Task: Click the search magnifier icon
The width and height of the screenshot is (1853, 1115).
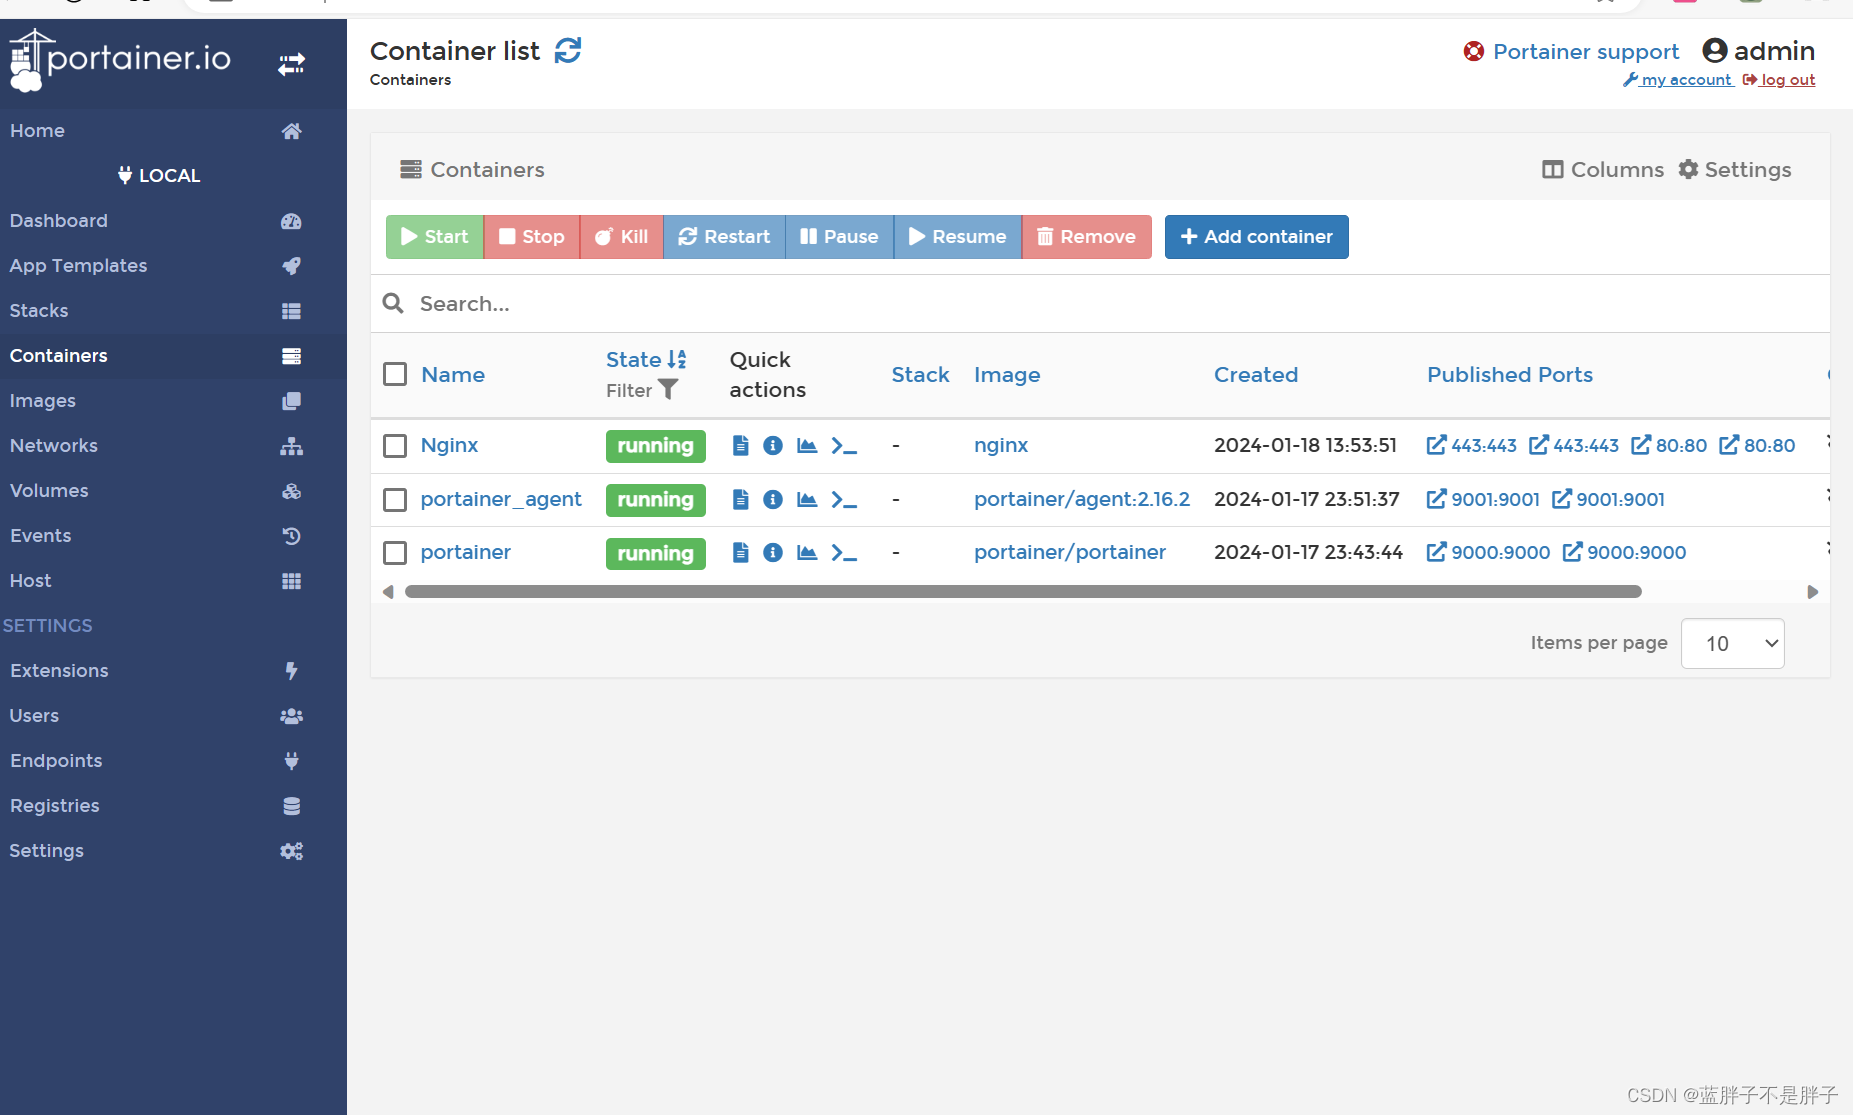Action: pyautogui.click(x=394, y=303)
